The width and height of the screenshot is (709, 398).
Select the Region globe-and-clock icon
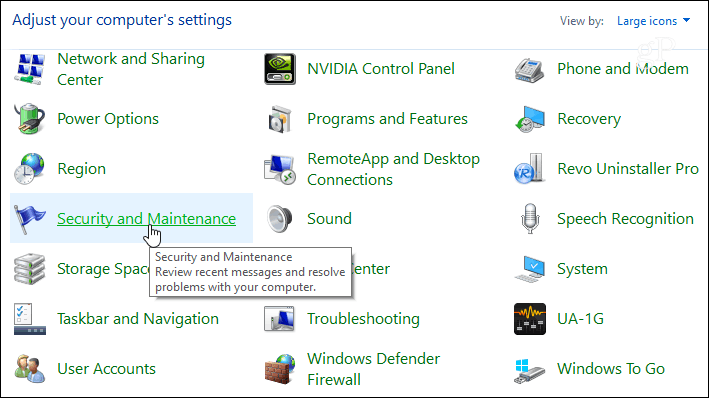click(x=29, y=169)
